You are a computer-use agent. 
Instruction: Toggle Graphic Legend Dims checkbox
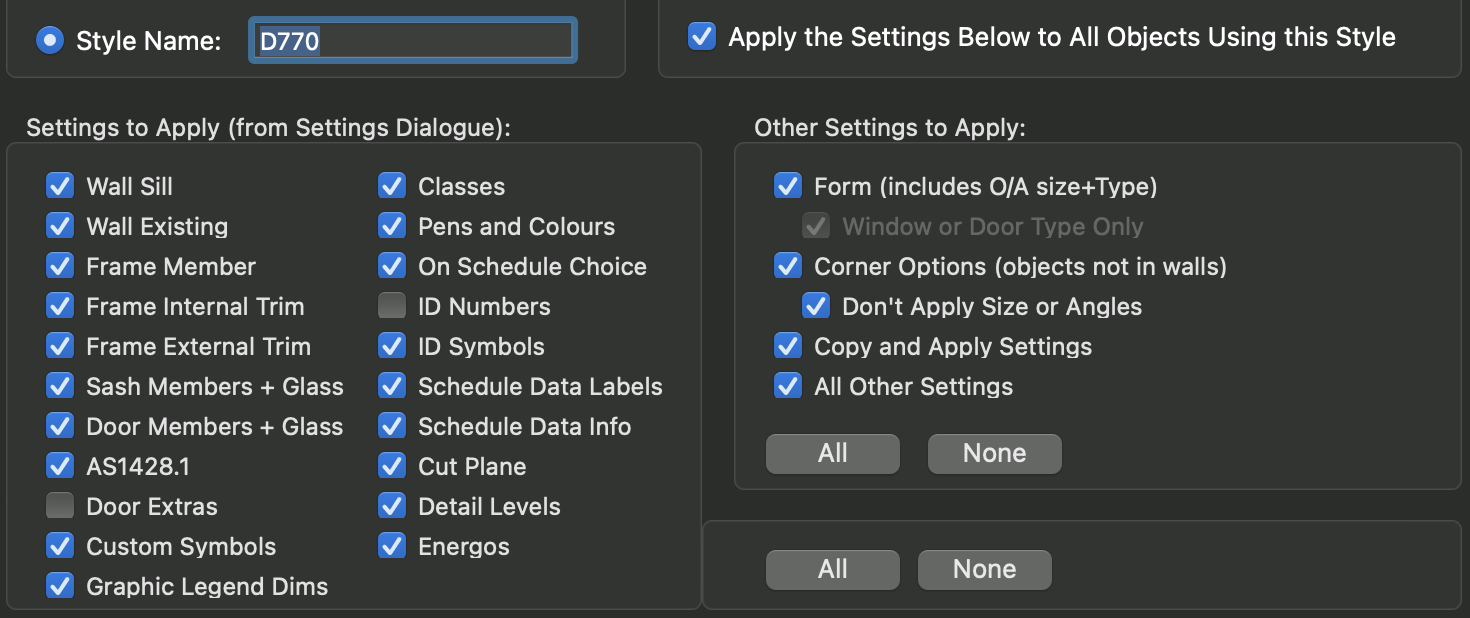pyautogui.click(x=60, y=587)
